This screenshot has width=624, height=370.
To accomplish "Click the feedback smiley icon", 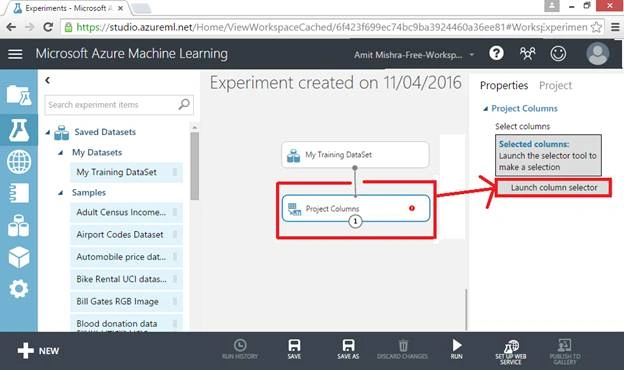I will point(558,53).
